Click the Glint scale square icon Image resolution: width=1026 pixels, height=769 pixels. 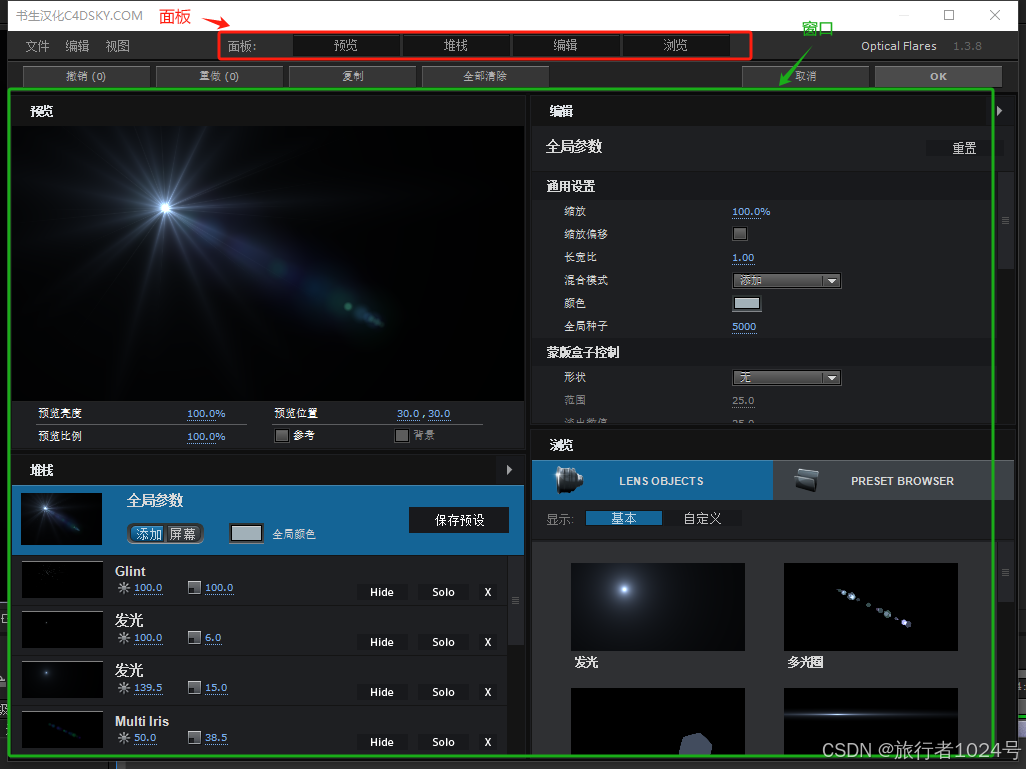point(194,588)
